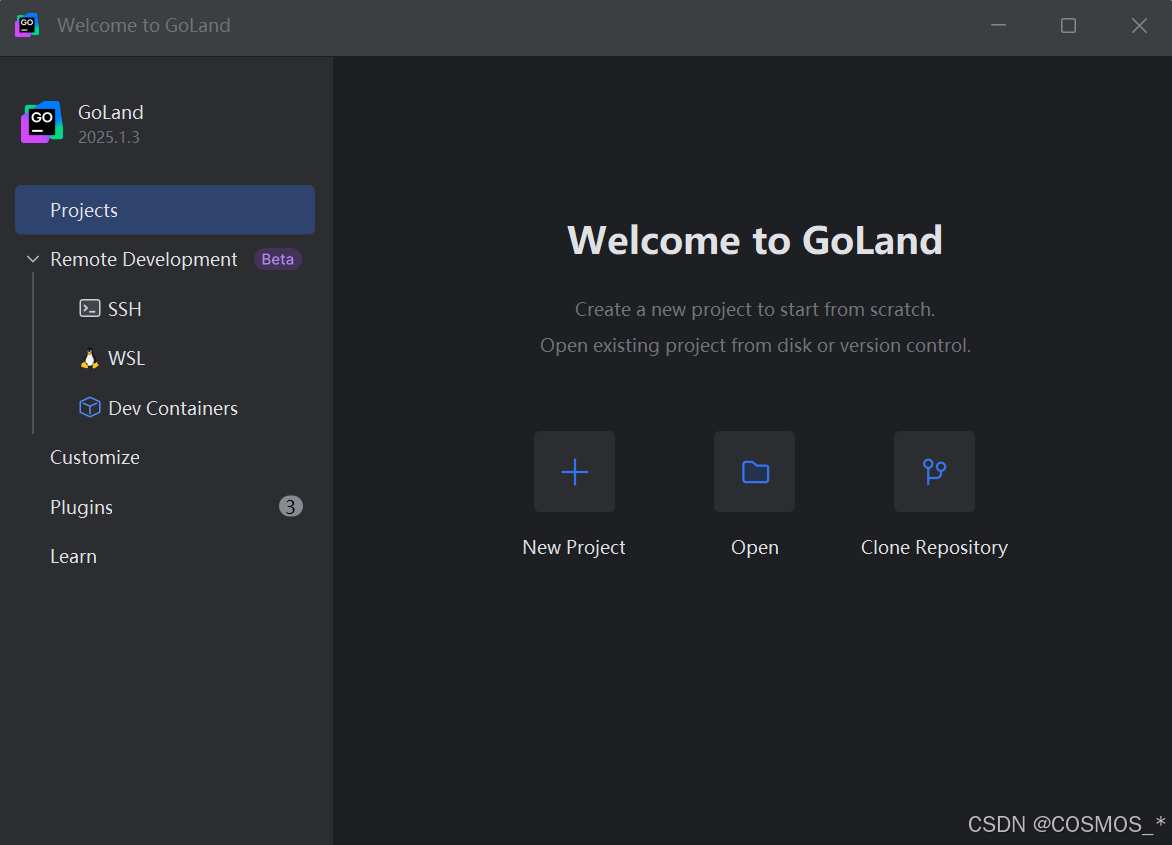Click the WSL penguin icon
This screenshot has height=845, width=1172.
coord(90,359)
